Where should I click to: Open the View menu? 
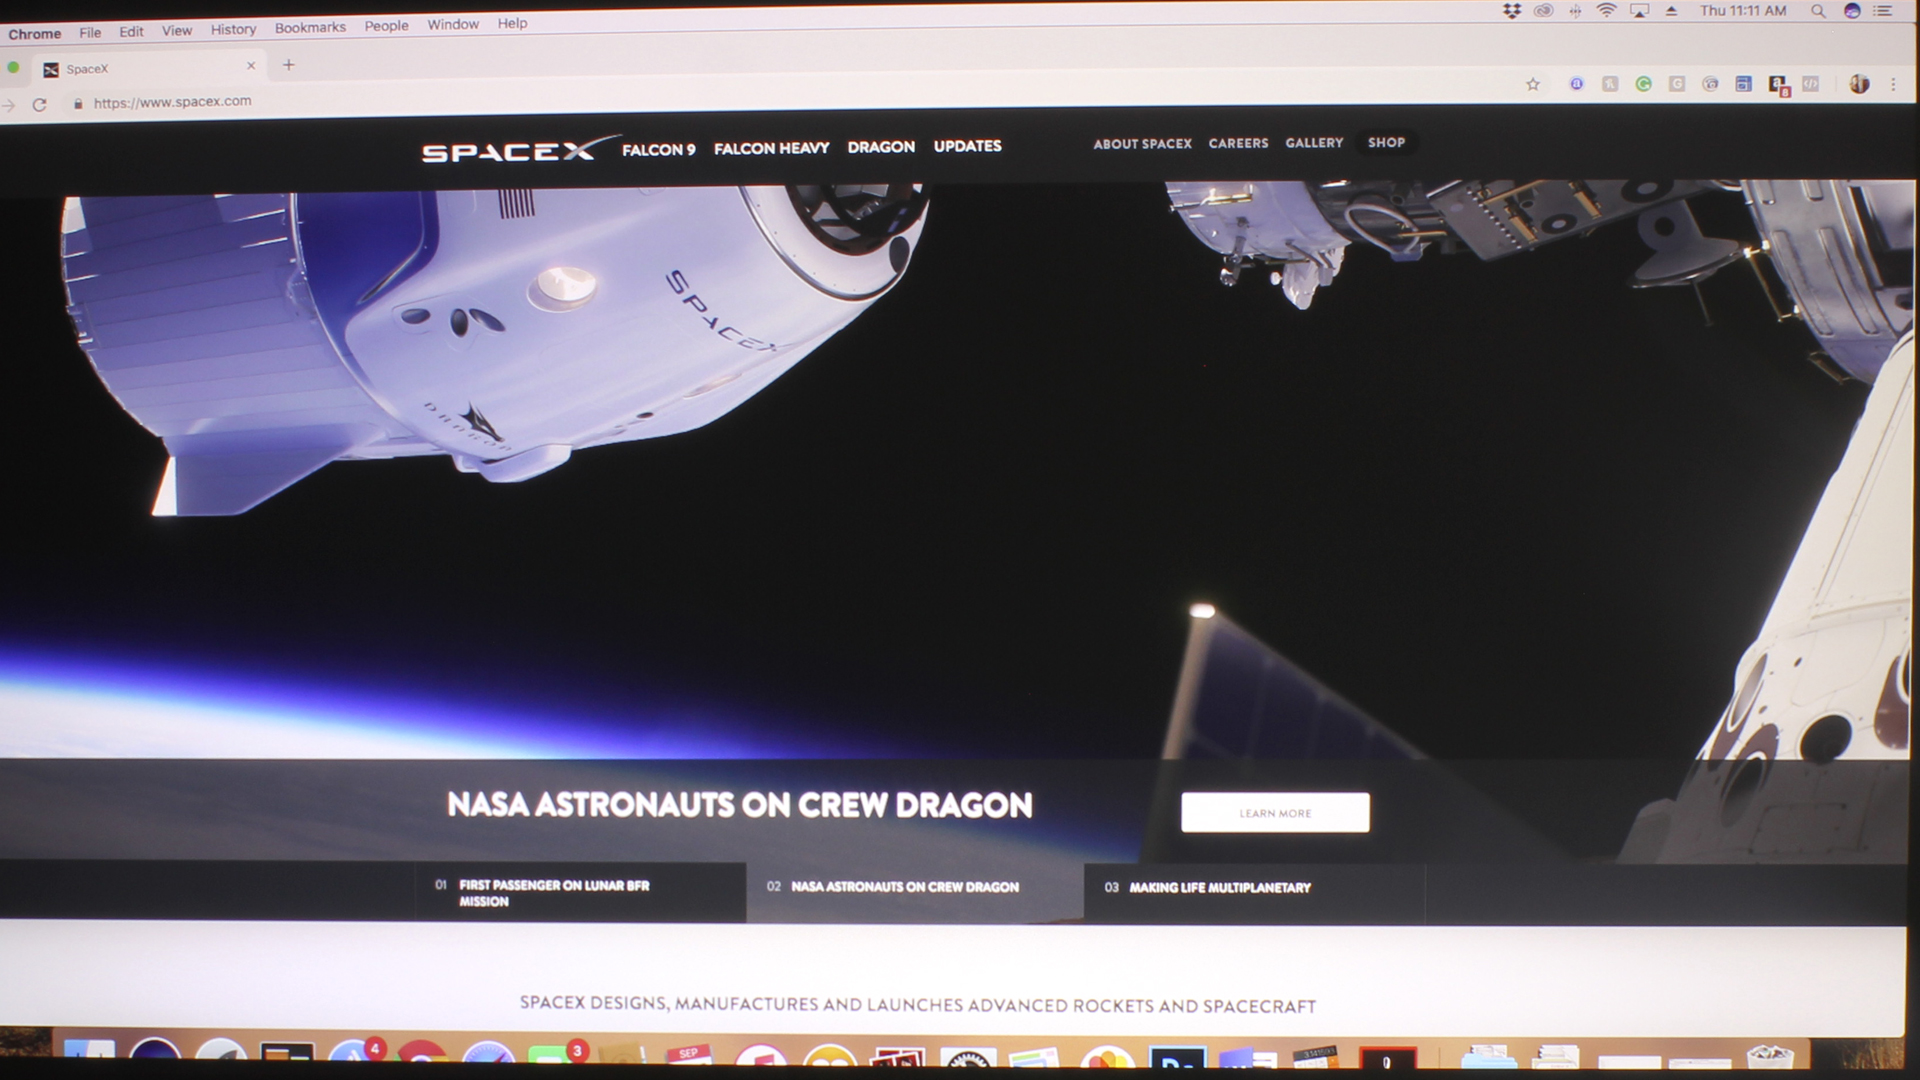(177, 30)
